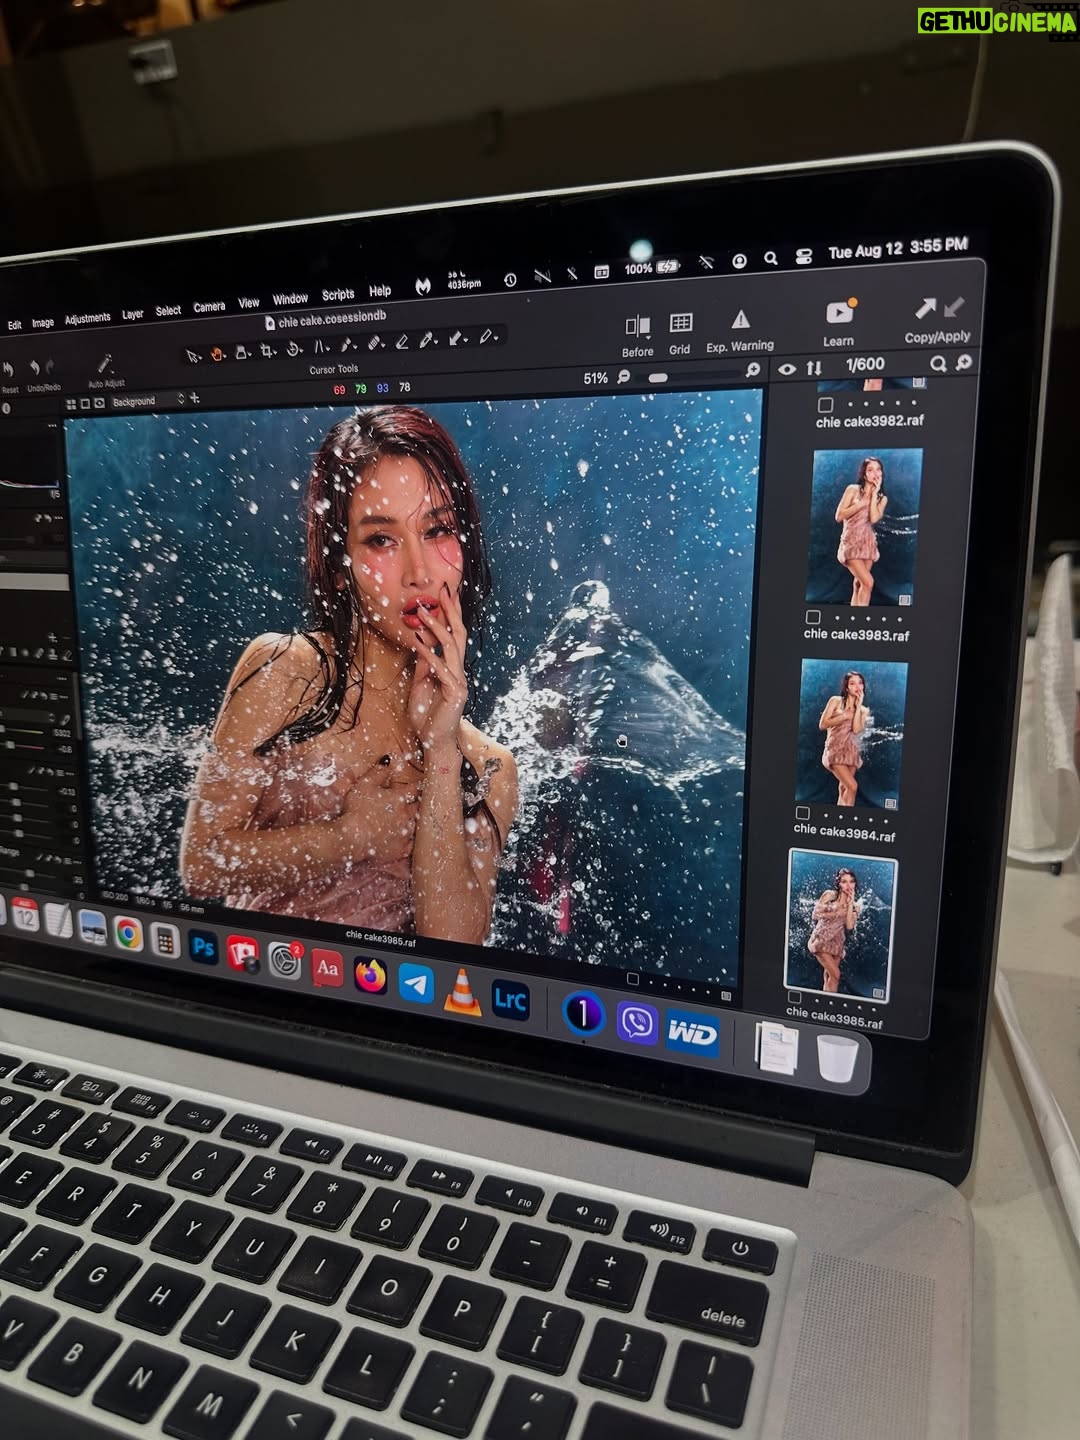Toggle the Grid overlay icon

pyautogui.click(x=681, y=322)
